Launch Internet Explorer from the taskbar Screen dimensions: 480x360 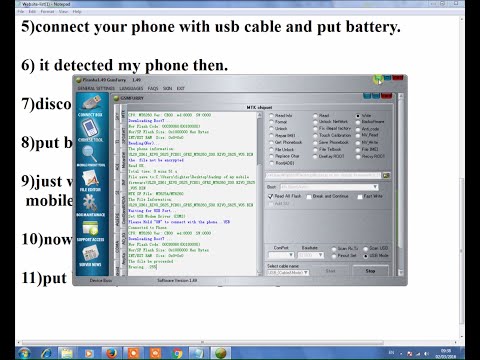click(x=46, y=353)
